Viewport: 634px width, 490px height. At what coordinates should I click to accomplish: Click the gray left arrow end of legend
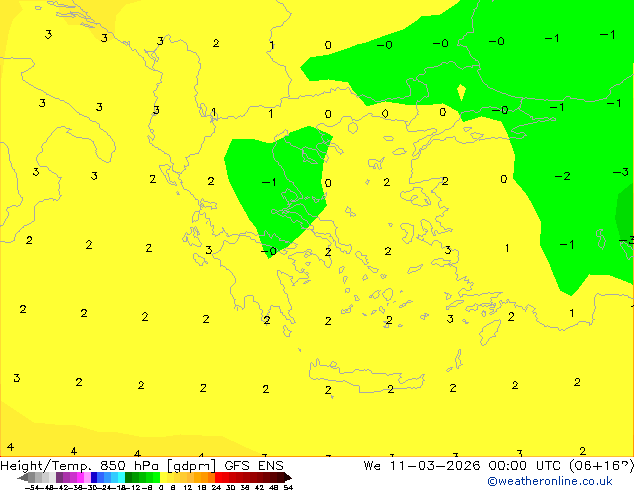point(23,477)
